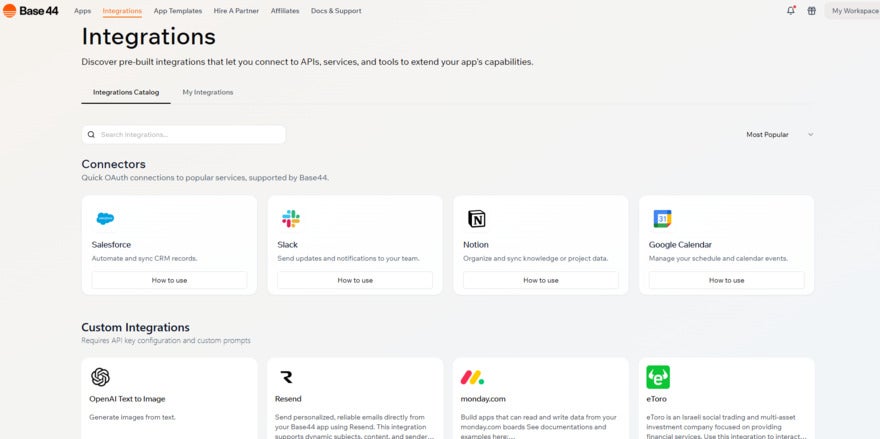This screenshot has width=880, height=439.
Task: Open the OpenAI Text to Image title
Action: click(x=127, y=399)
